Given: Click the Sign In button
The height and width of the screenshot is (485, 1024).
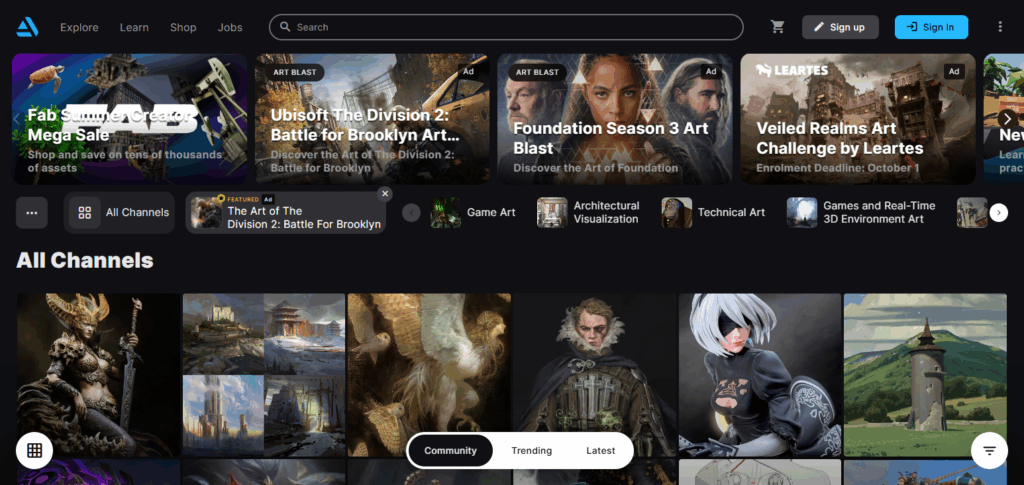Looking at the screenshot, I should click(931, 27).
